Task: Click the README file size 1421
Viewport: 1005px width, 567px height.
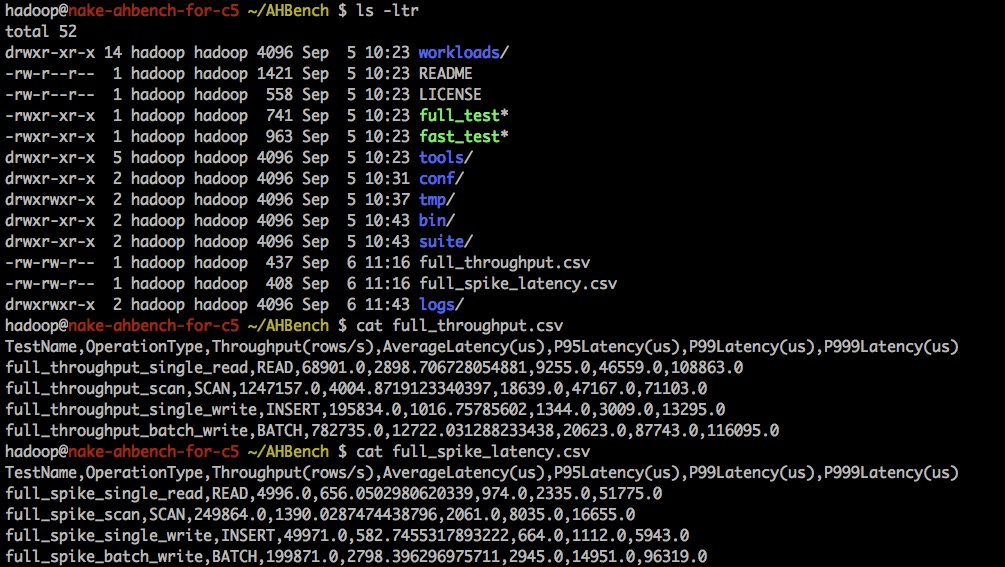Action: coord(275,73)
